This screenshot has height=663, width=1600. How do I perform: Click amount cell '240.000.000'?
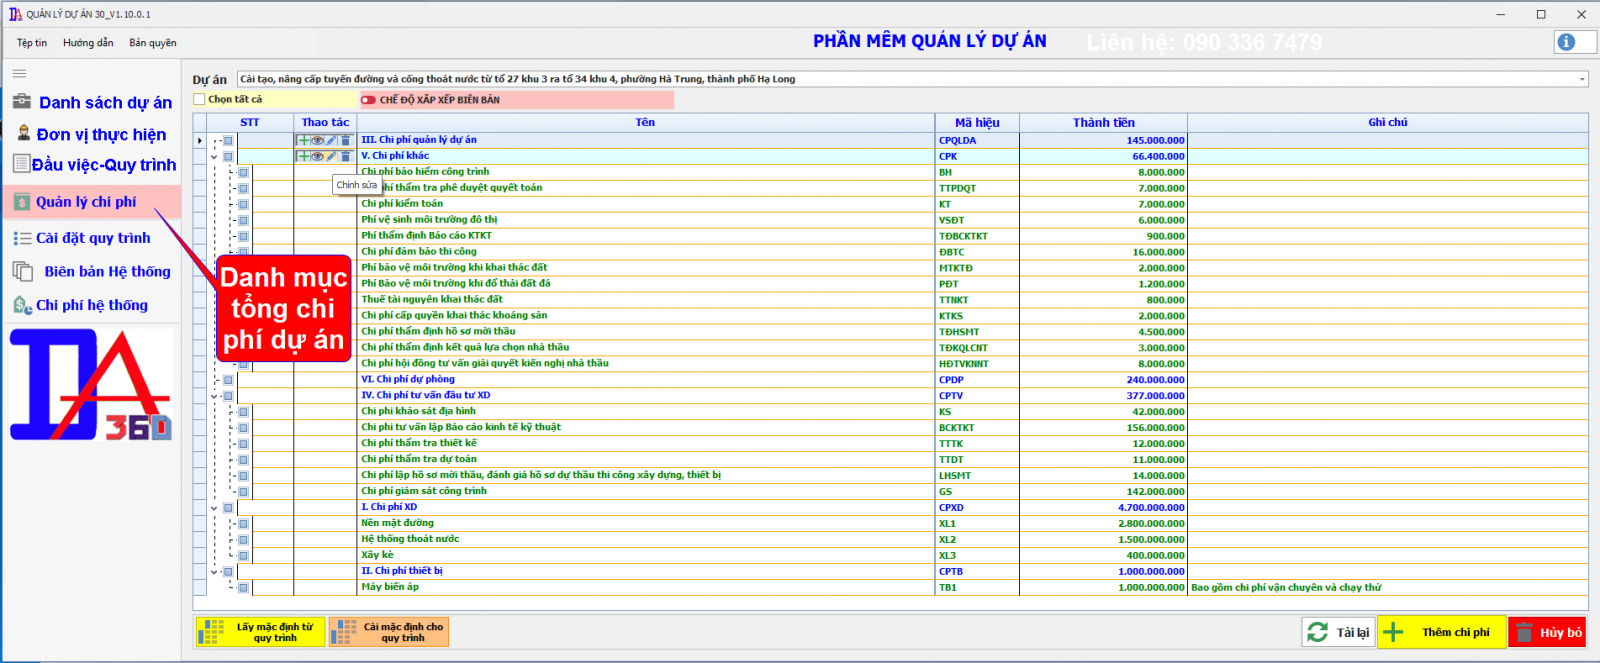pyautogui.click(x=1103, y=380)
